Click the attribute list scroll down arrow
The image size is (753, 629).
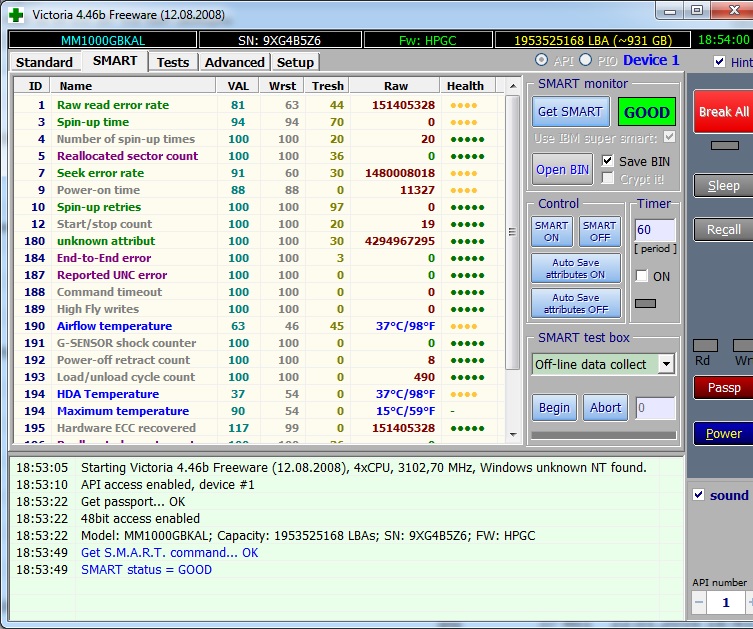click(x=513, y=435)
